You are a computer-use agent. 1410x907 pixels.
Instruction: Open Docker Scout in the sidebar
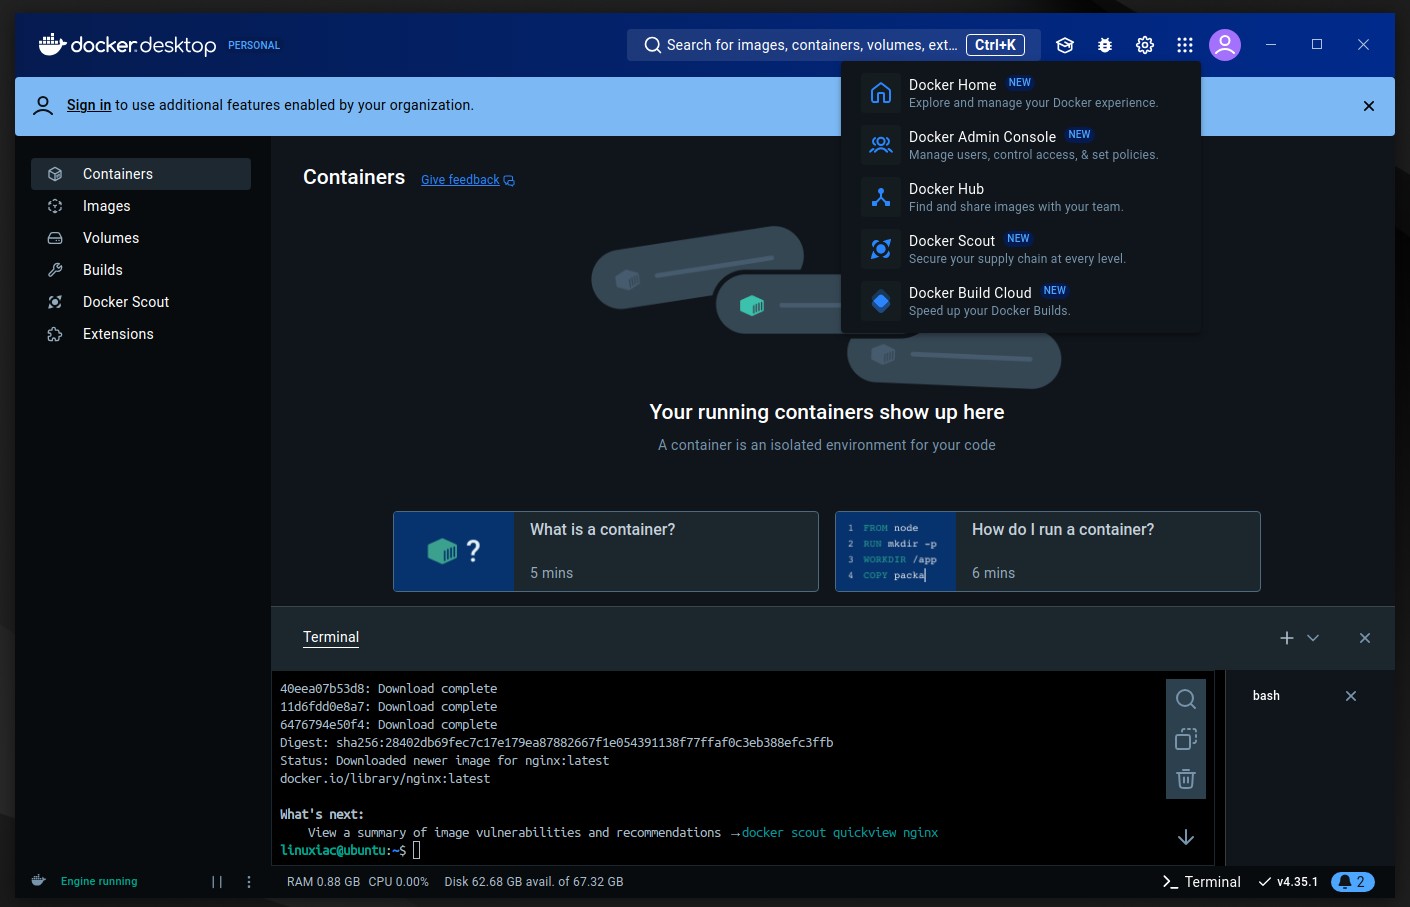[x=141, y=302]
